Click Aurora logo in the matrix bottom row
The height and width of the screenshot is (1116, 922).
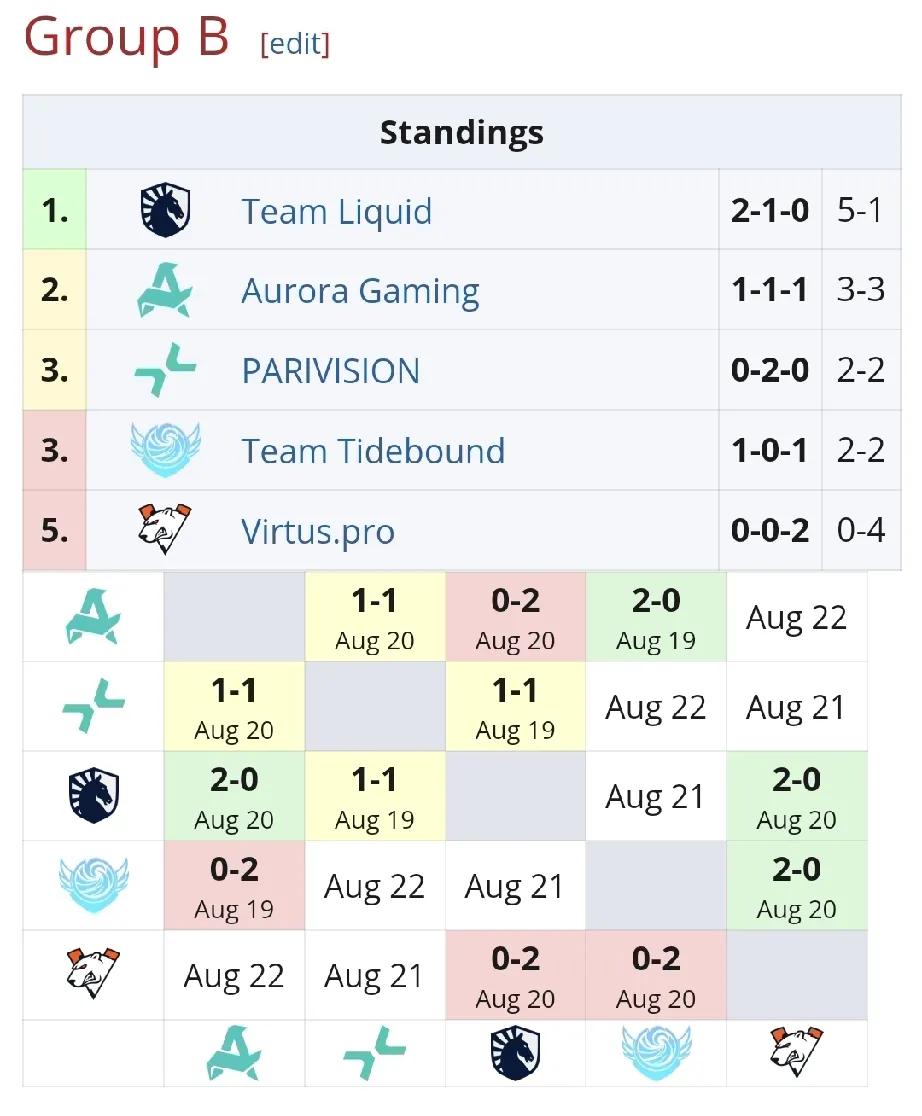tap(234, 1053)
